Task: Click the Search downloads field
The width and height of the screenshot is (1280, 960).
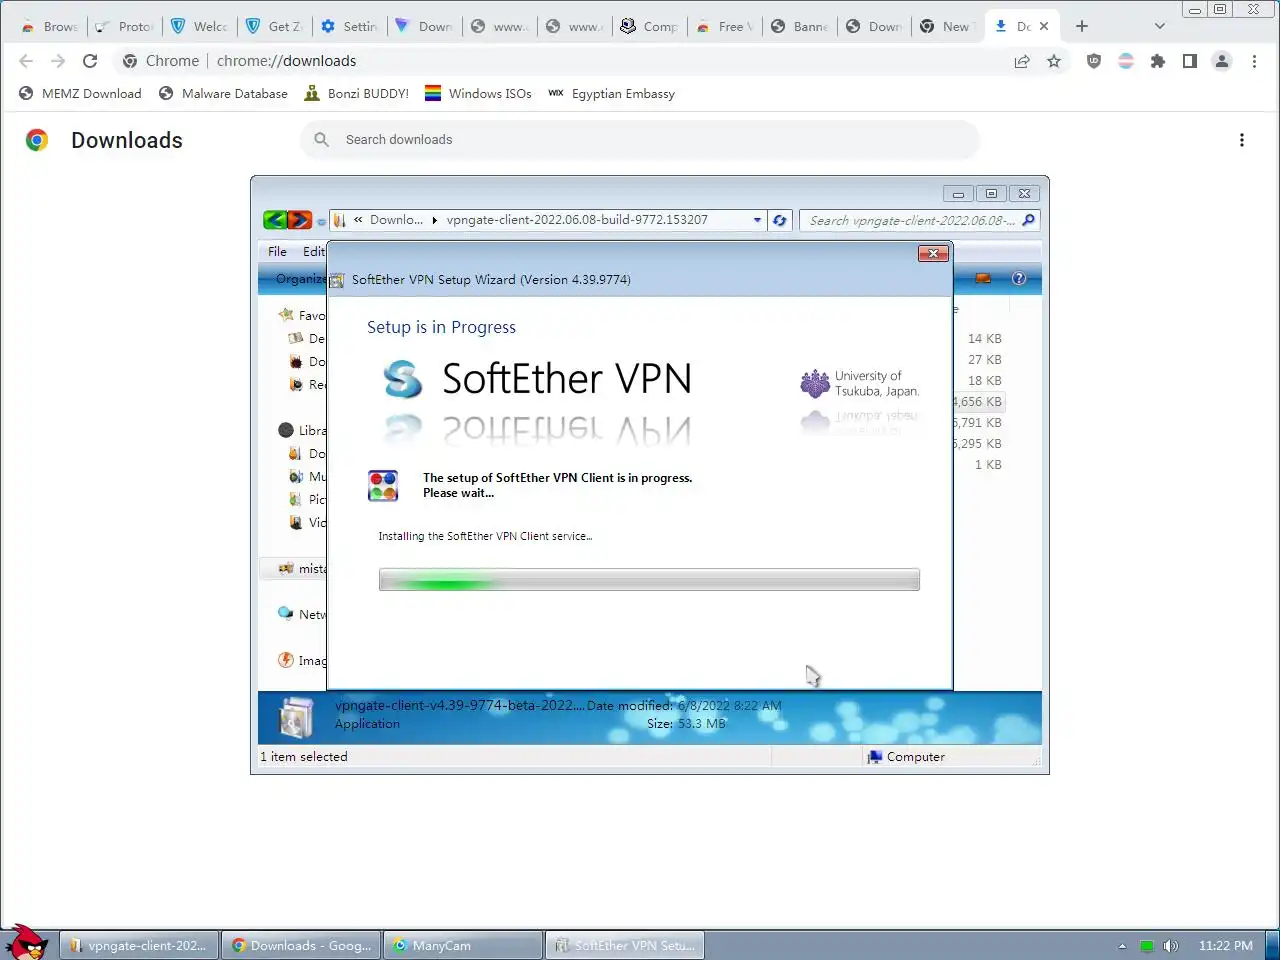Action: click(x=640, y=140)
